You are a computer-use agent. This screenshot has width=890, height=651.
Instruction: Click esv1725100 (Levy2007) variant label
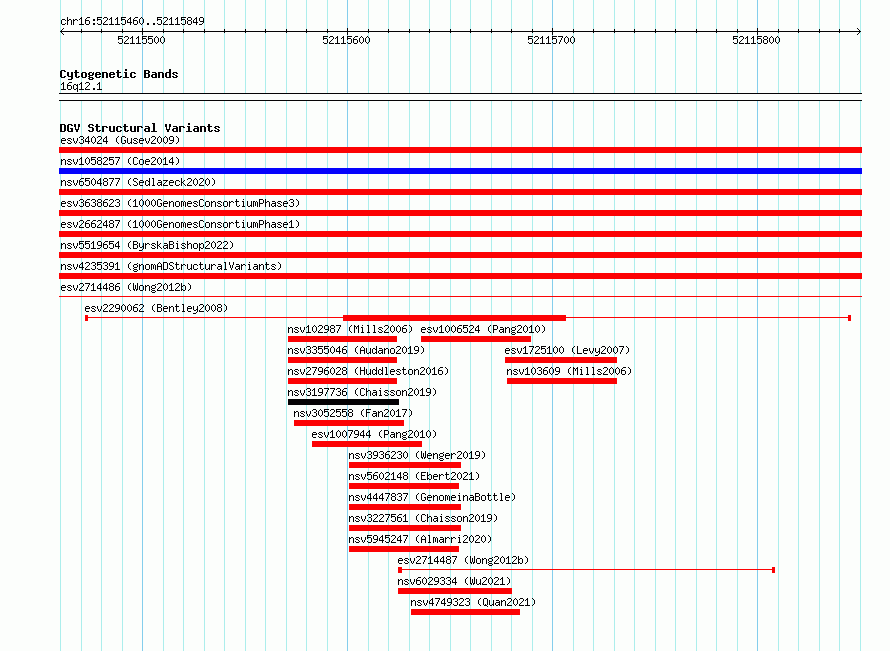click(567, 350)
